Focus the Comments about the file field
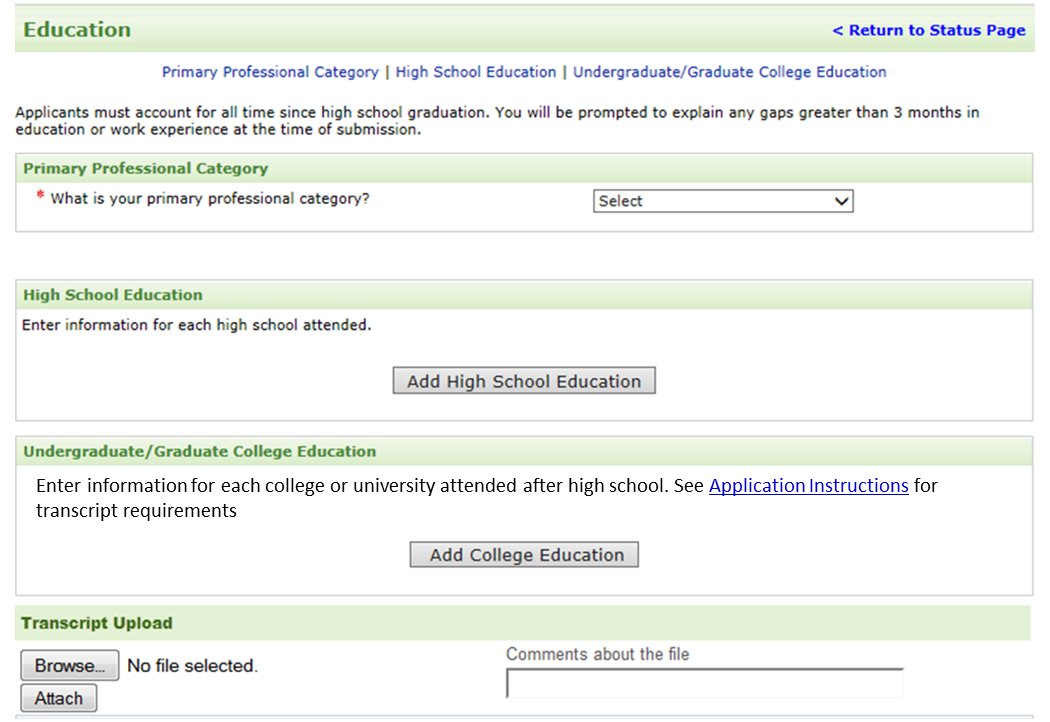Image resolution: width=1050 pixels, height=722 pixels. (x=704, y=683)
